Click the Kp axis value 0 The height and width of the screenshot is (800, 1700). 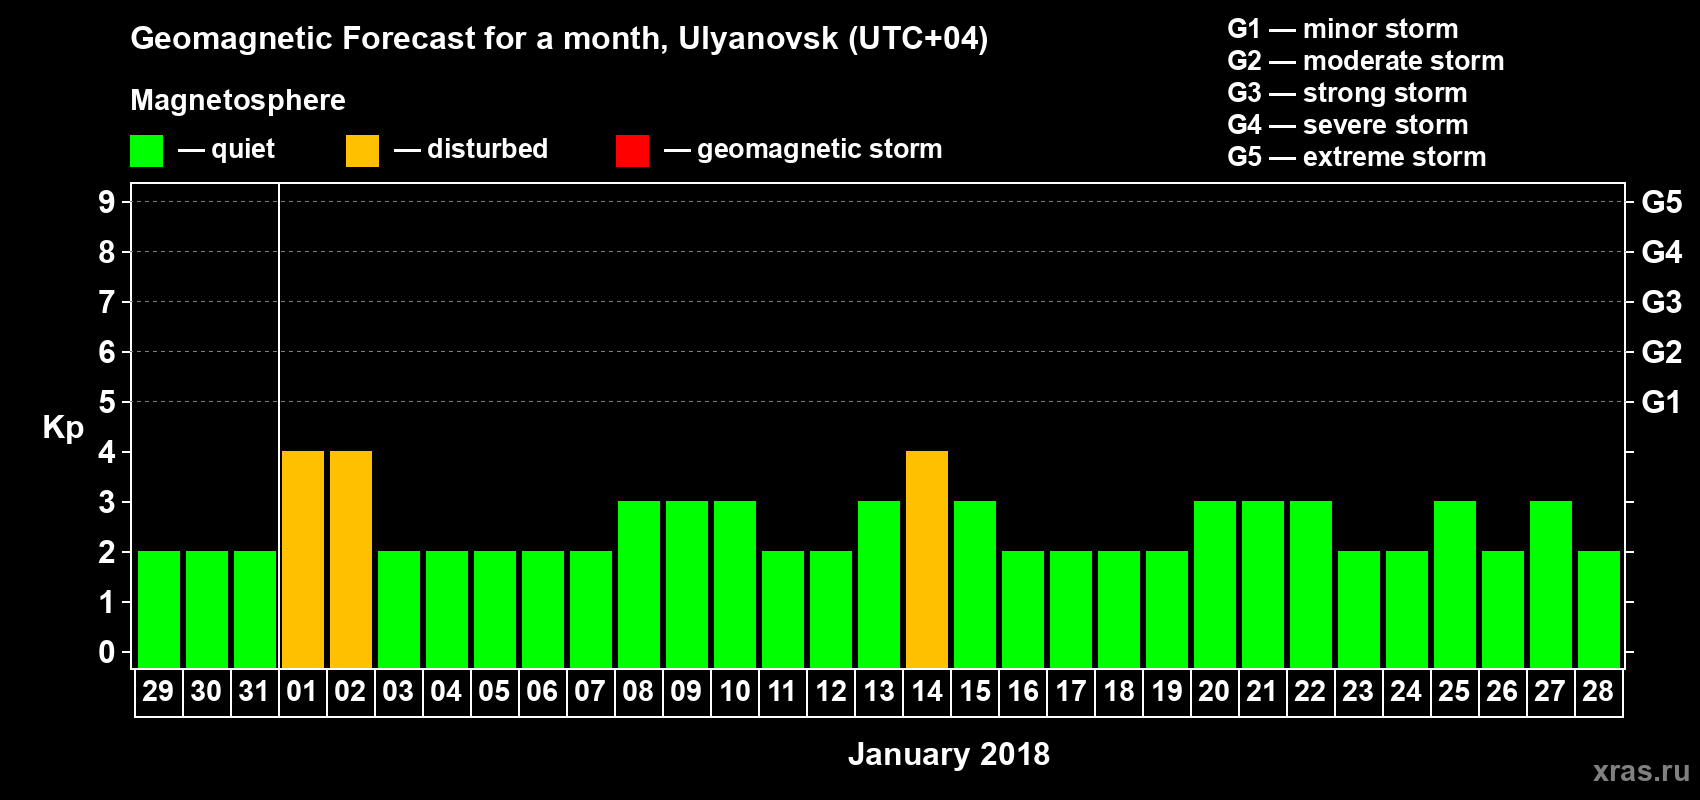pyautogui.click(x=107, y=652)
